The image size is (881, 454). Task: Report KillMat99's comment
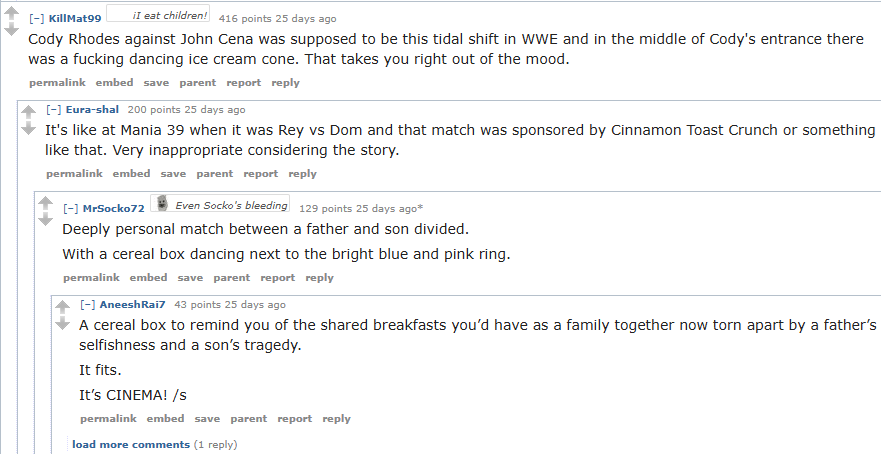point(244,83)
